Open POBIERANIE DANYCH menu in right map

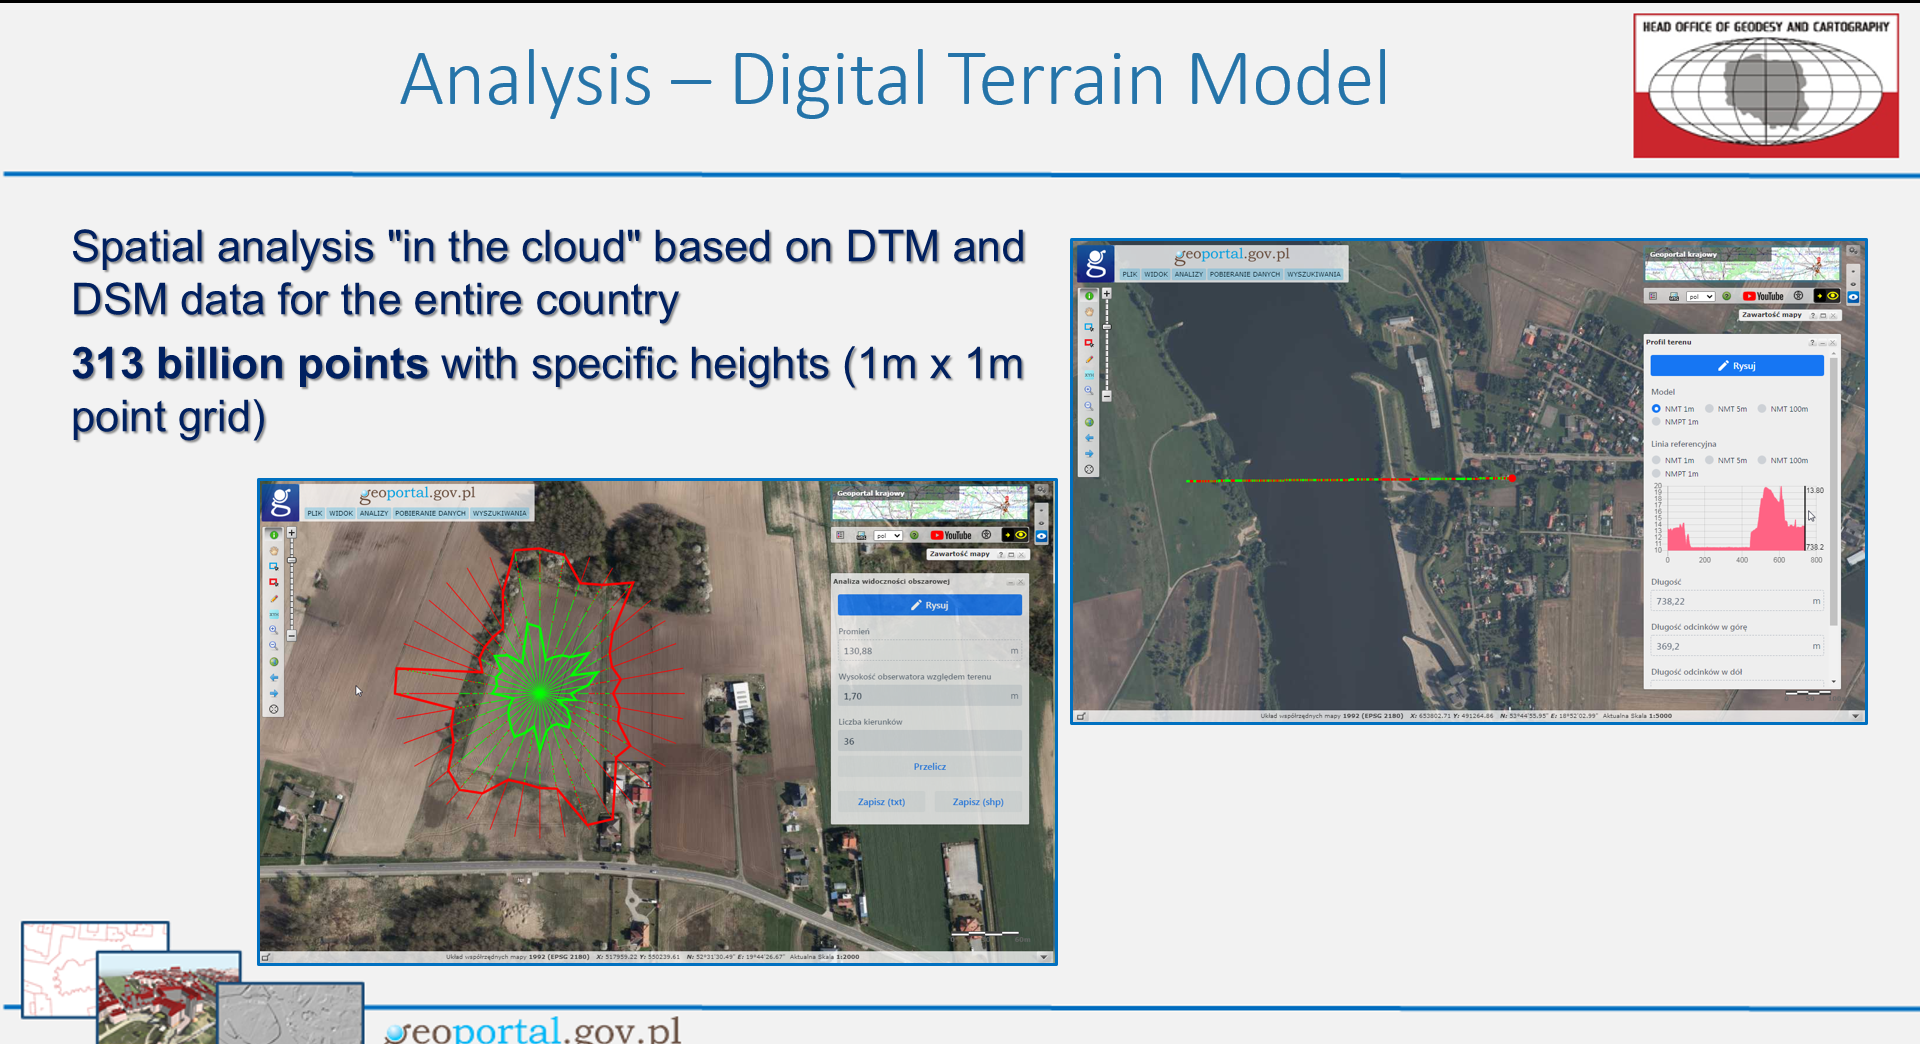tap(1244, 274)
